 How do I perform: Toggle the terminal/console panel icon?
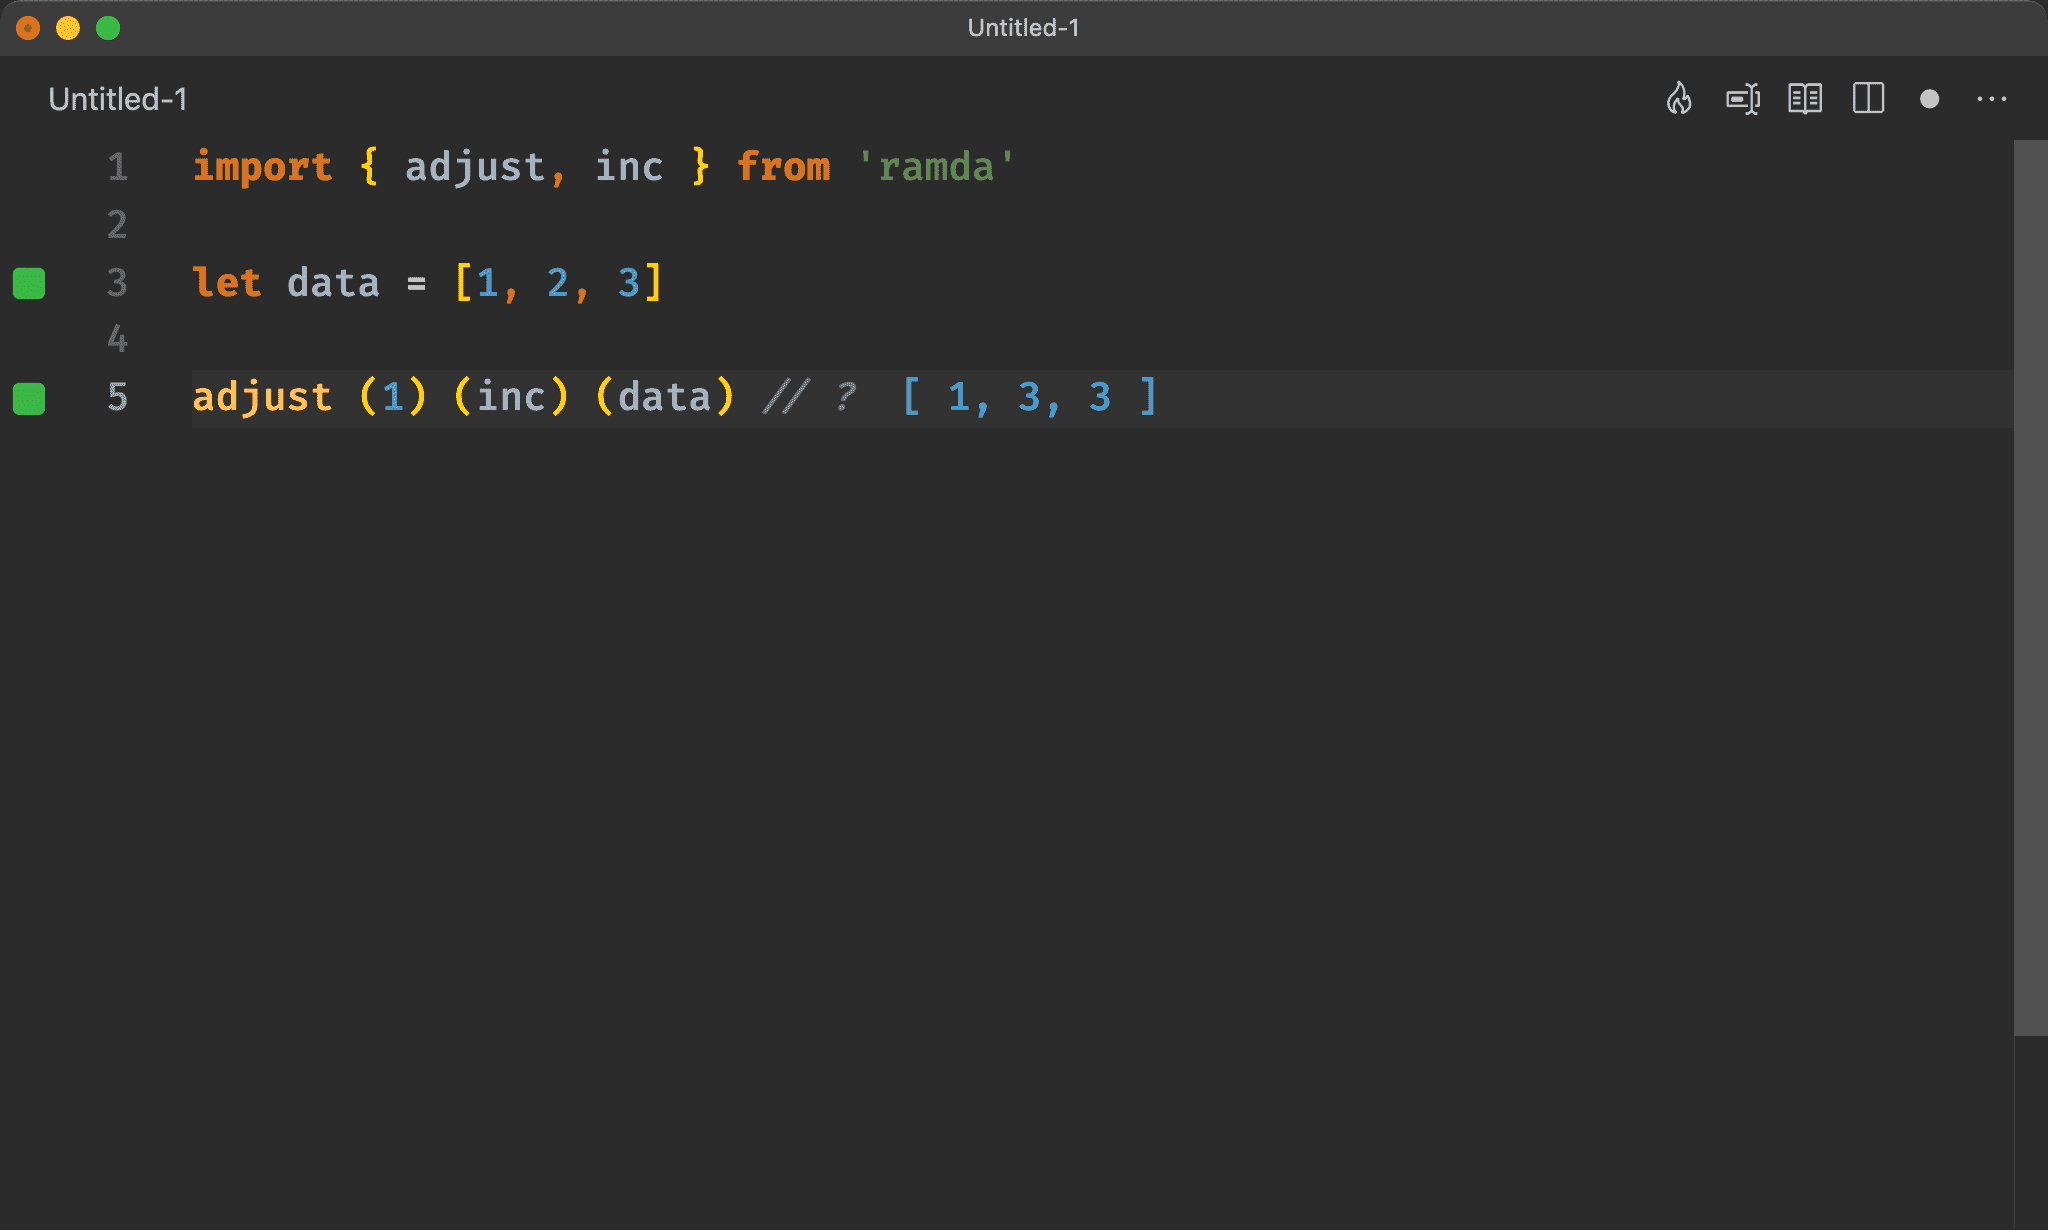[1744, 98]
